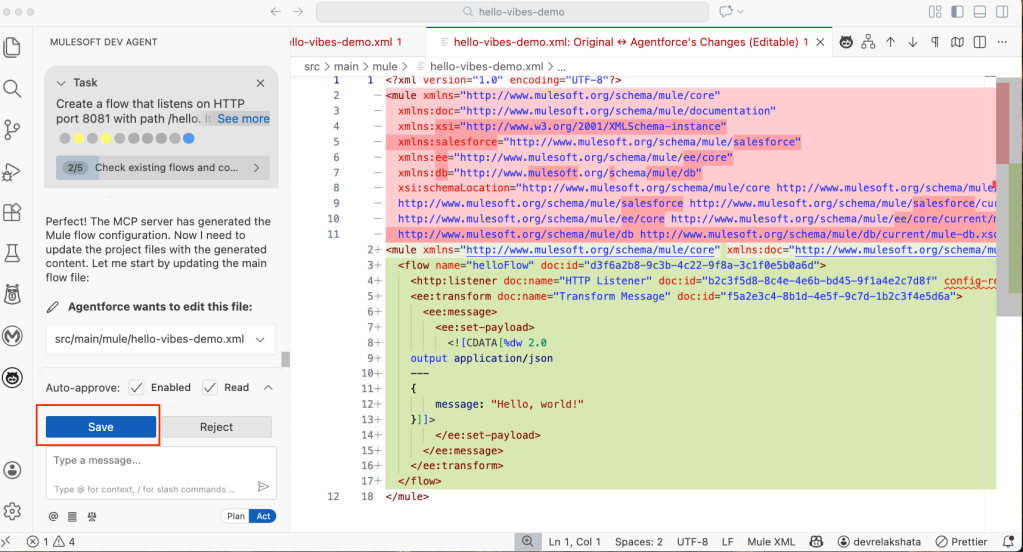Click the flow graph view icon
This screenshot has height=552, width=1023.
pos(868,42)
